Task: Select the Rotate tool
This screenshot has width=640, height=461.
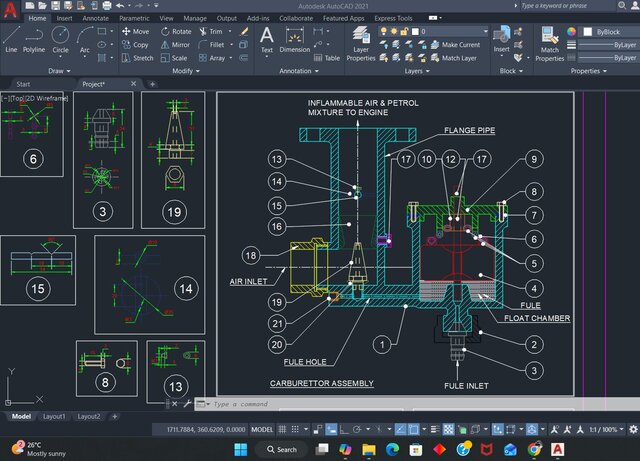Action: coord(176,31)
